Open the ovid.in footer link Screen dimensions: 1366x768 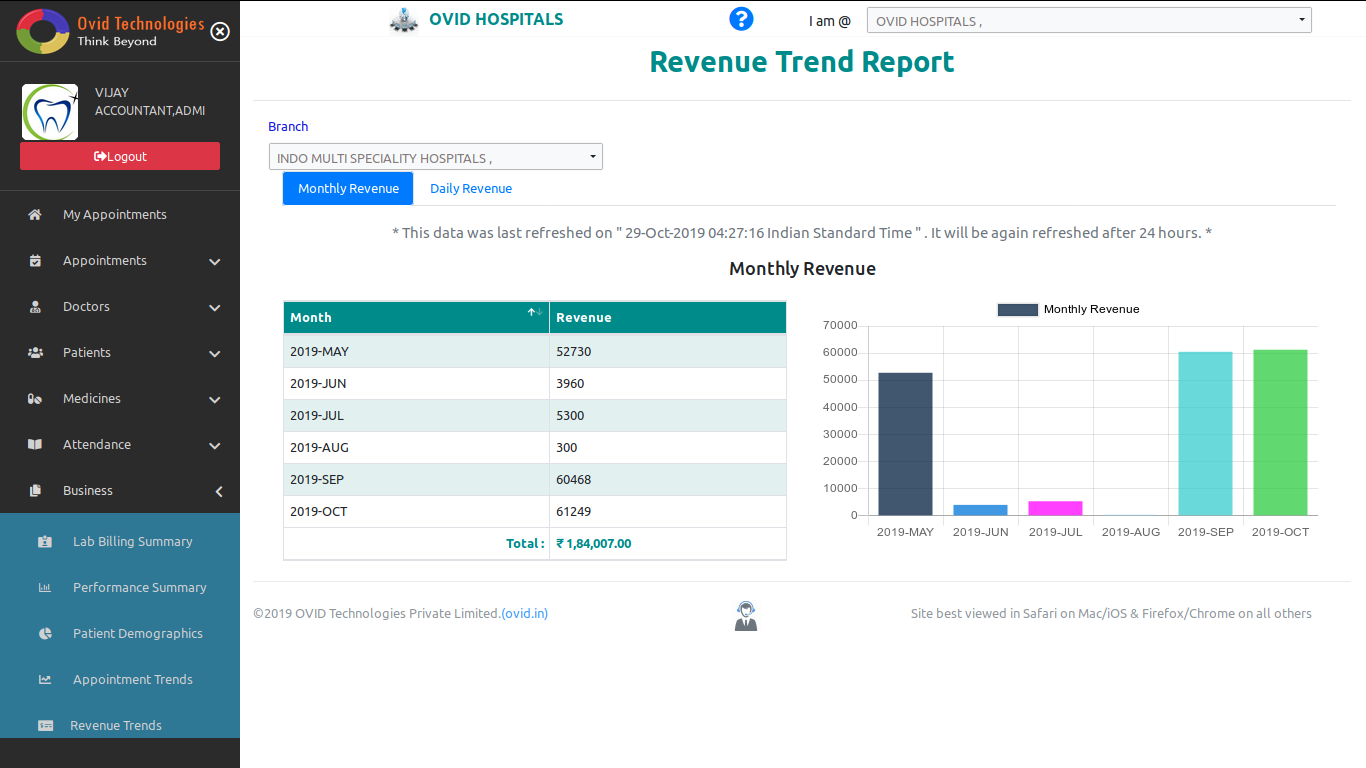(525, 614)
